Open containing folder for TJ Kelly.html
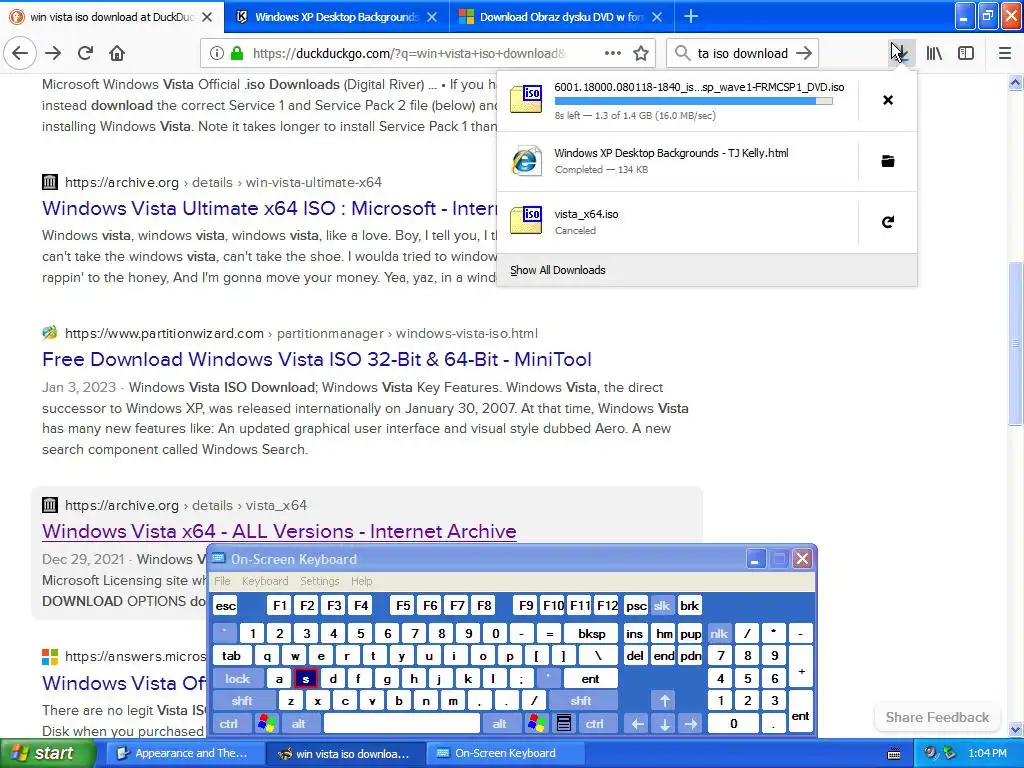 point(888,161)
